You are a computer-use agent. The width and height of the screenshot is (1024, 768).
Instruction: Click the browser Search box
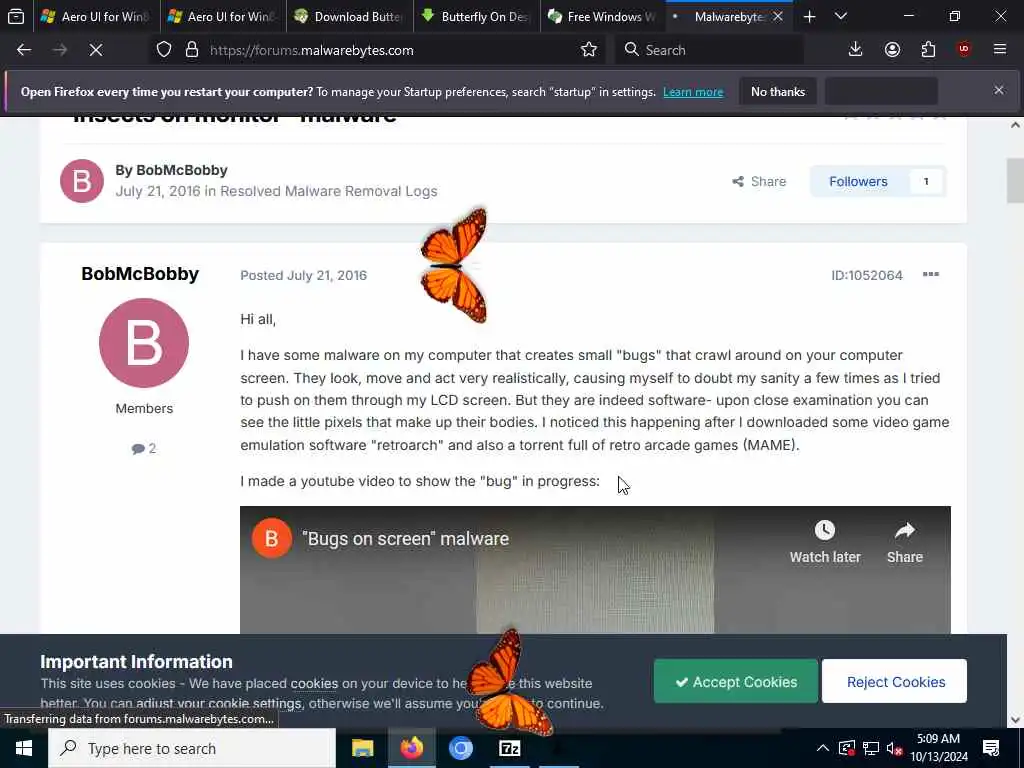[x=710, y=50]
